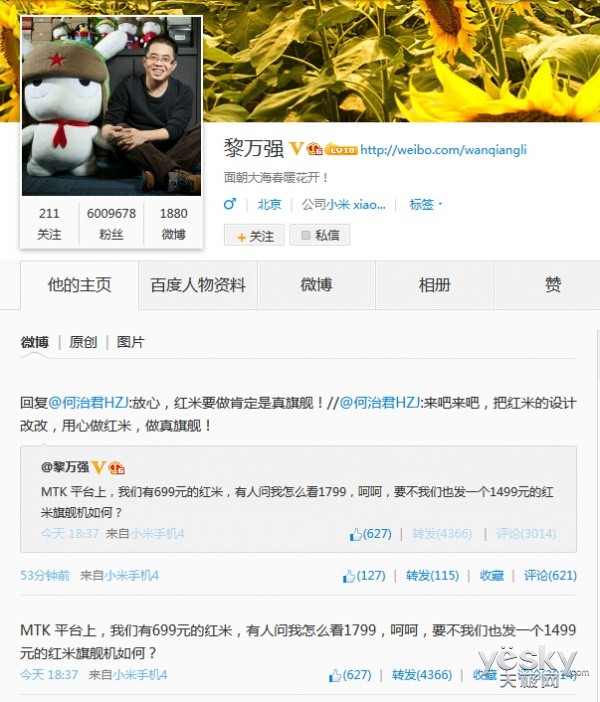Click the LV10 level badge icon
The width and height of the screenshot is (600, 702).
point(341,150)
